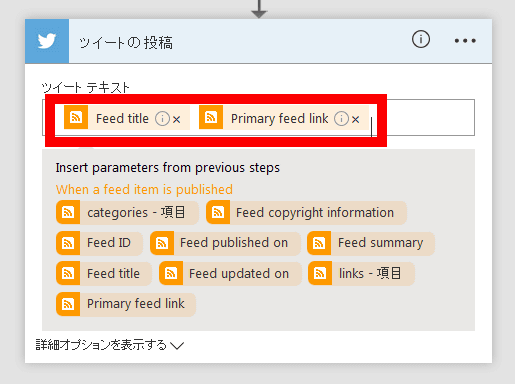The height and width of the screenshot is (384, 515).
Task: Add the links - 項目 parameter
Action: 361,274
